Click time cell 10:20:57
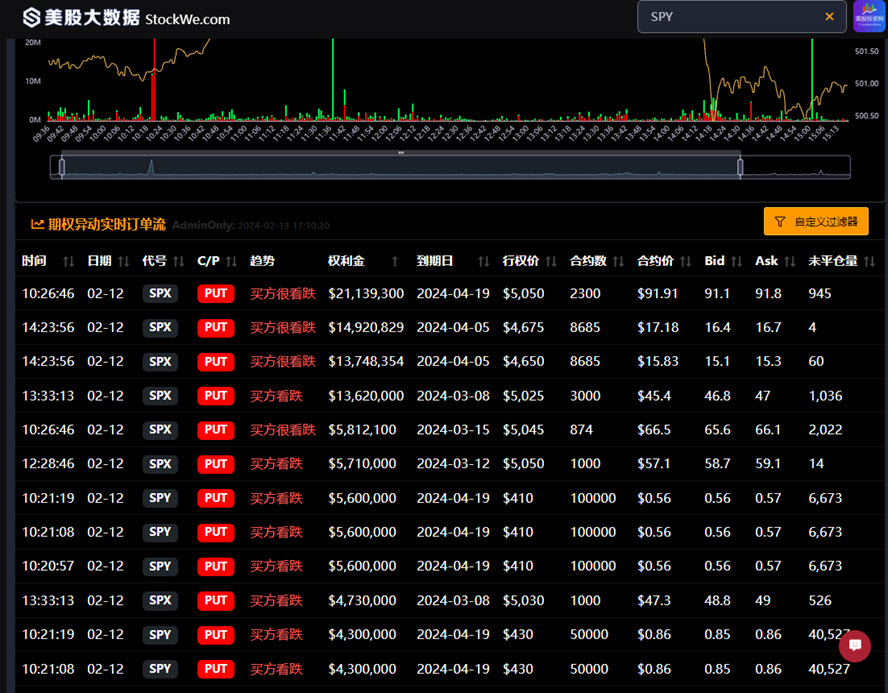Image resolution: width=888 pixels, height=693 pixels. click(x=48, y=566)
